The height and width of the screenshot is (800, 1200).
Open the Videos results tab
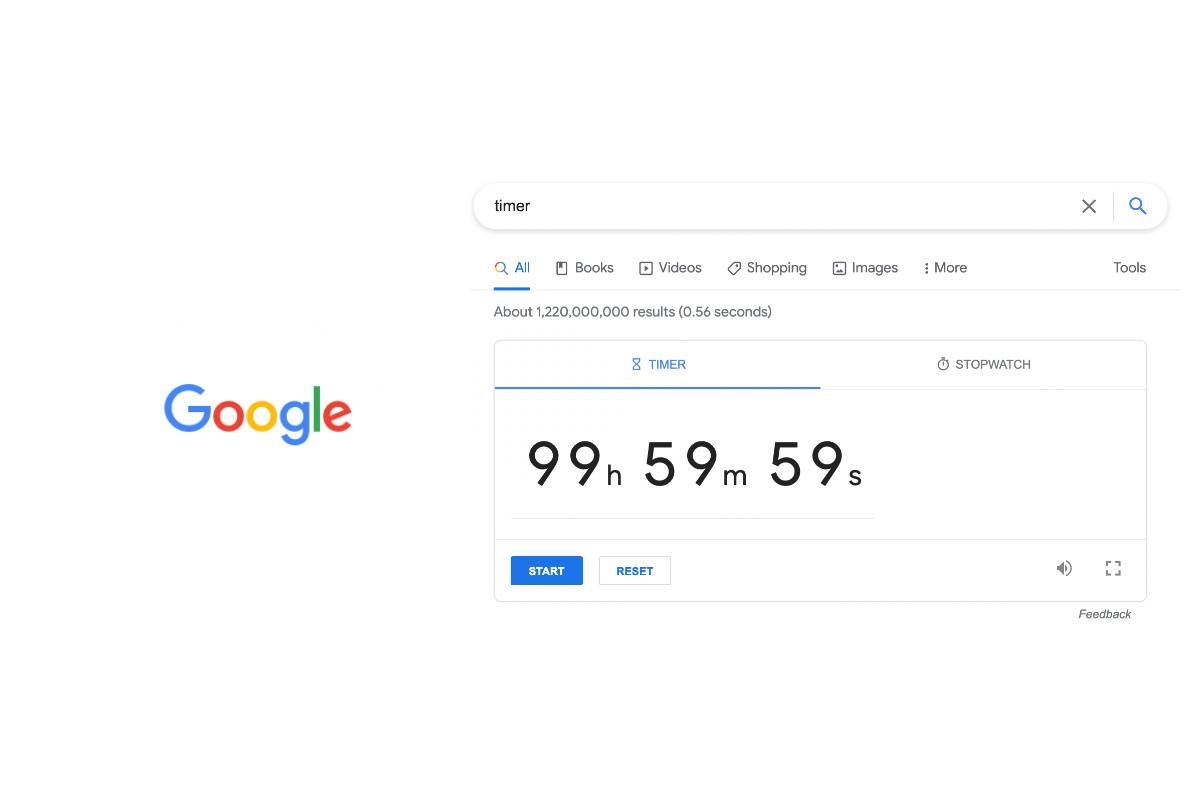[670, 268]
